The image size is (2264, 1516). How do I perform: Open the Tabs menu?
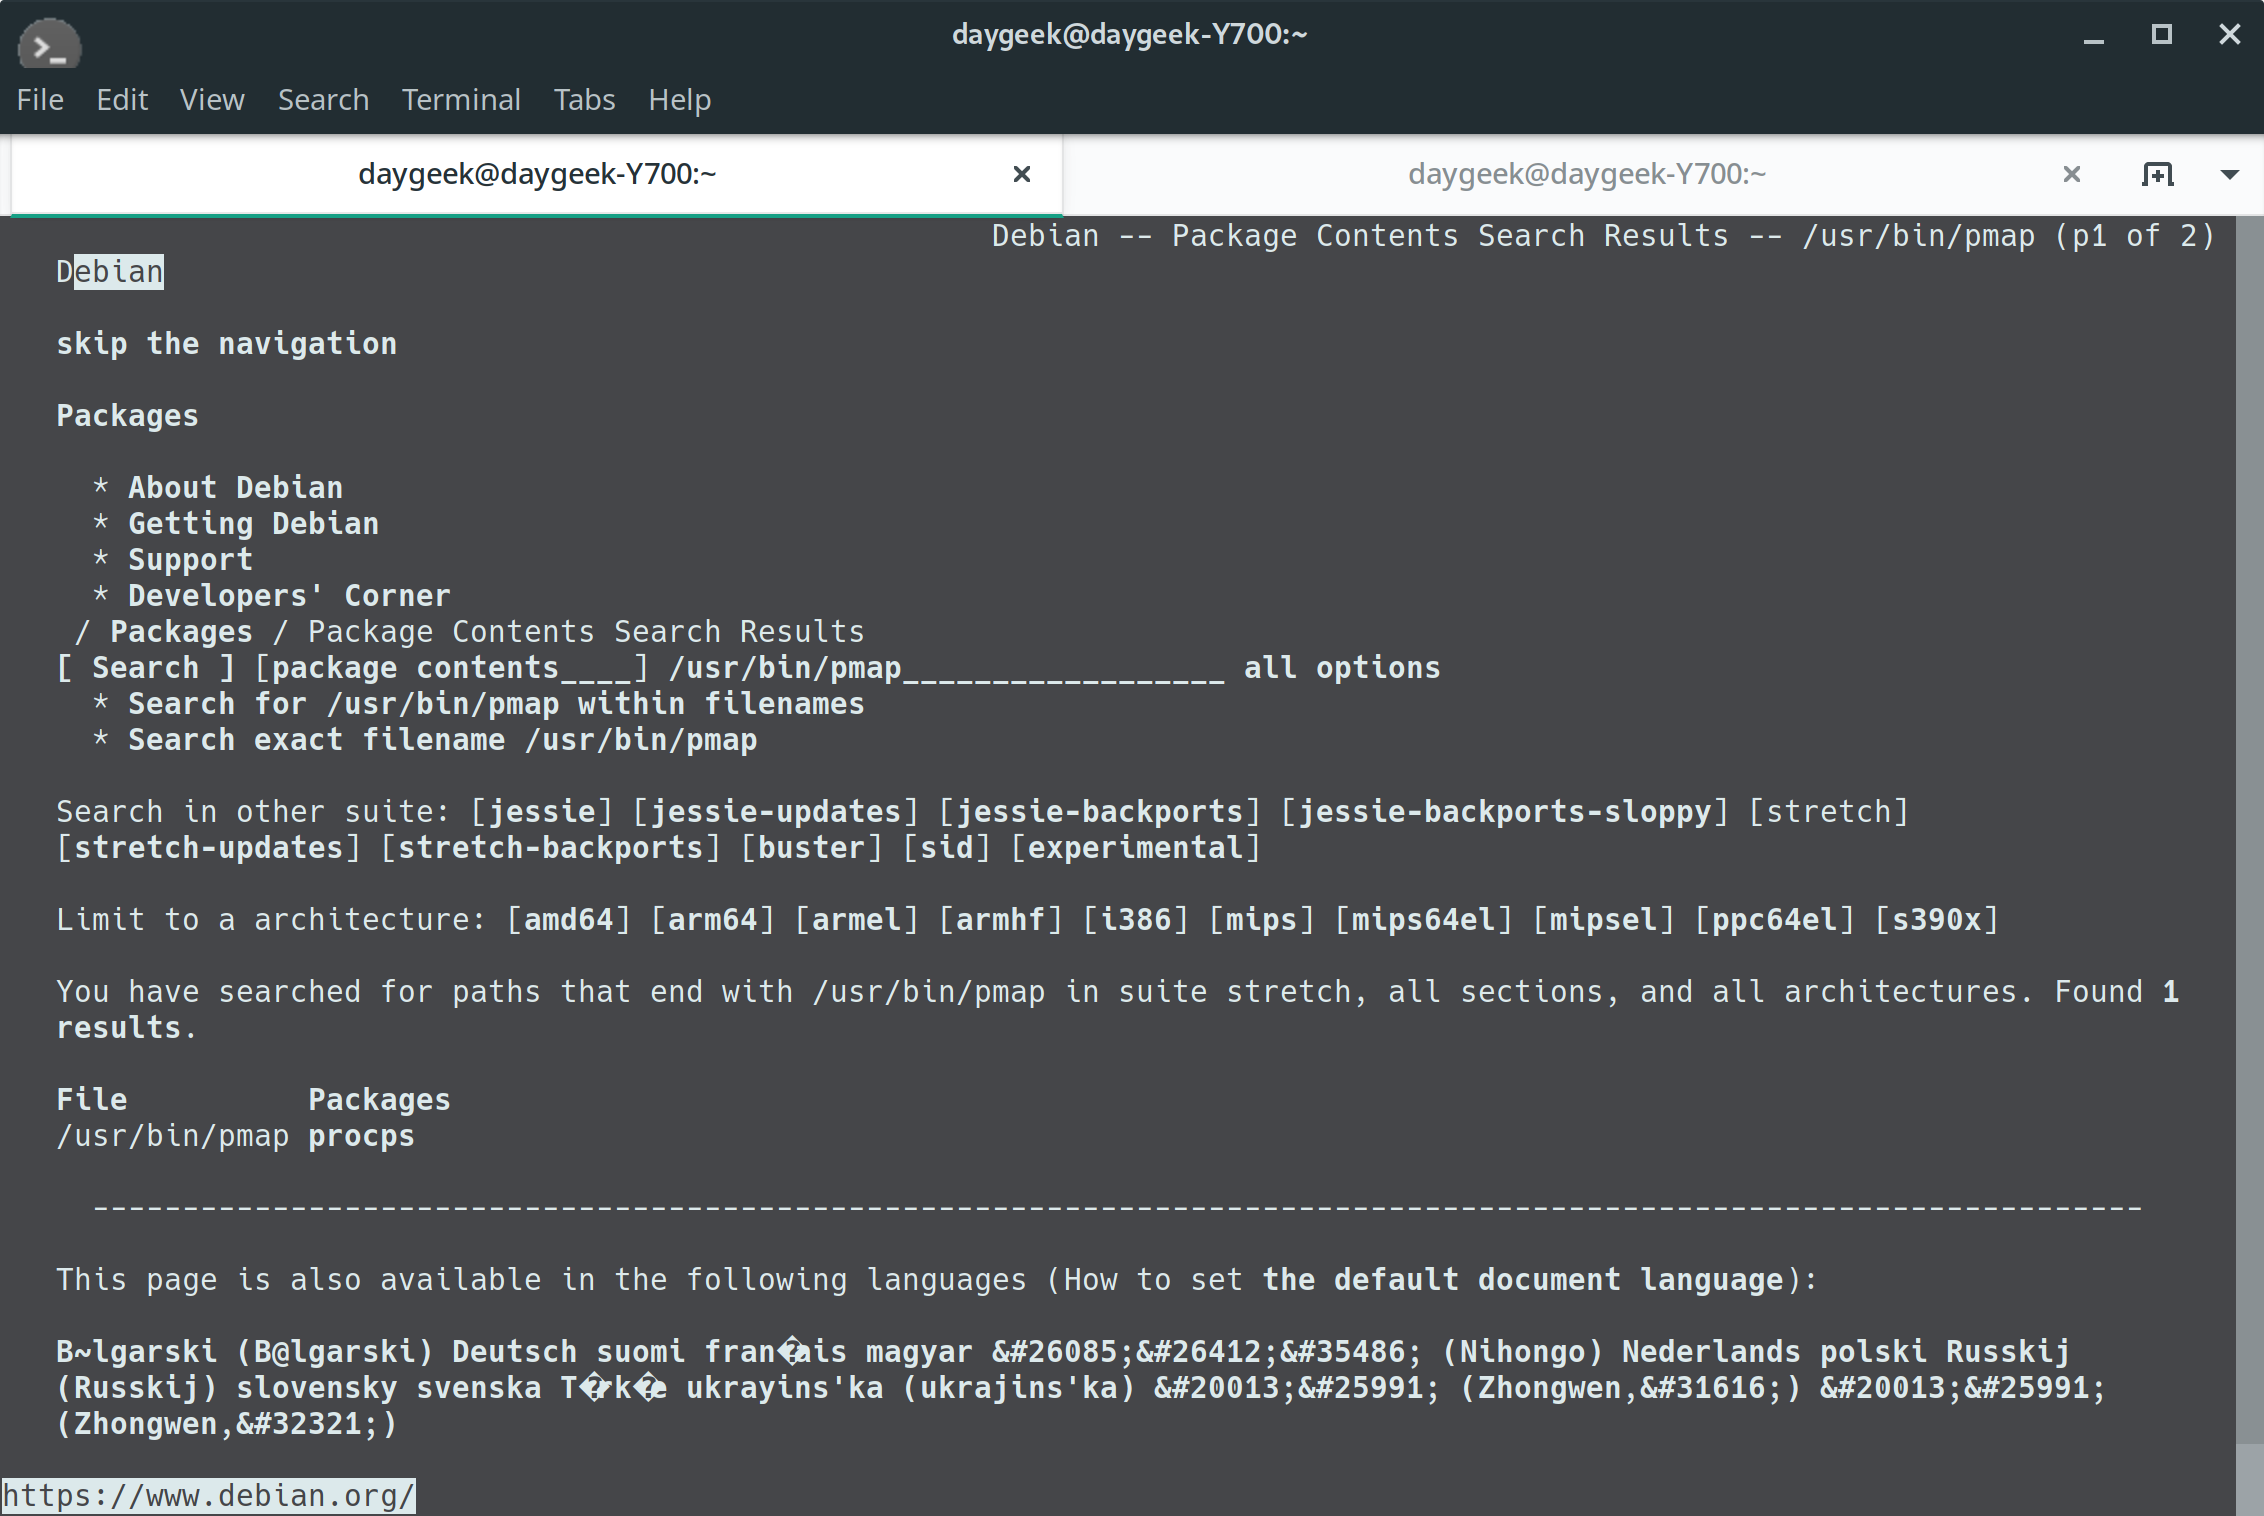click(584, 100)
